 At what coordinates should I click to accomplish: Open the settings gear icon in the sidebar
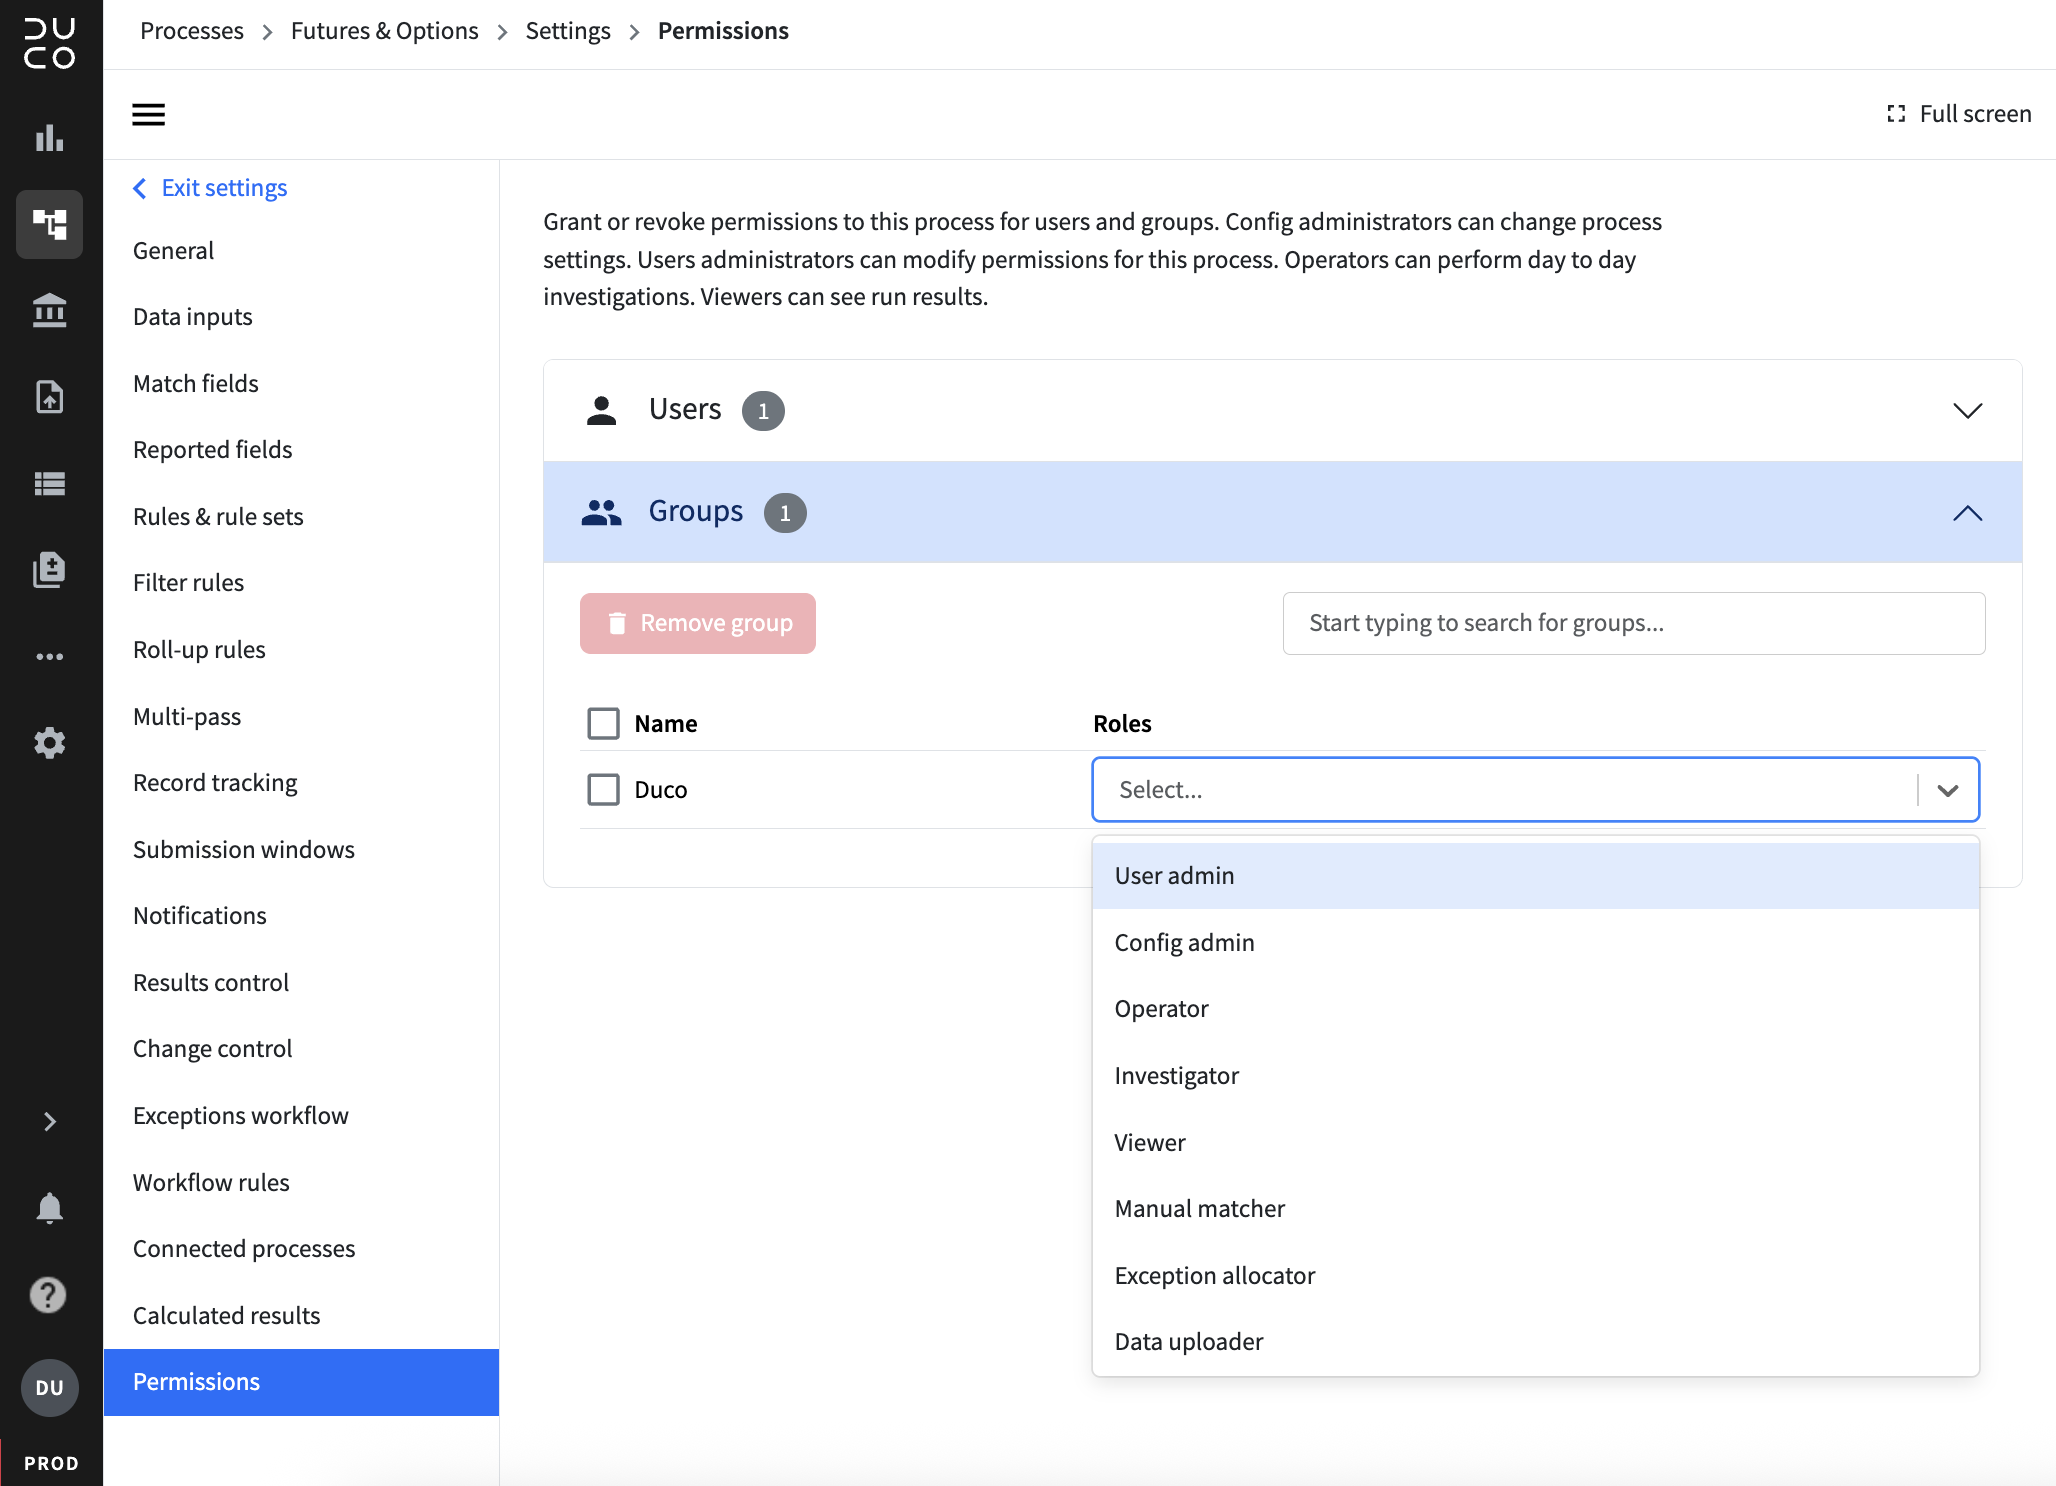[x=49, y=743]
